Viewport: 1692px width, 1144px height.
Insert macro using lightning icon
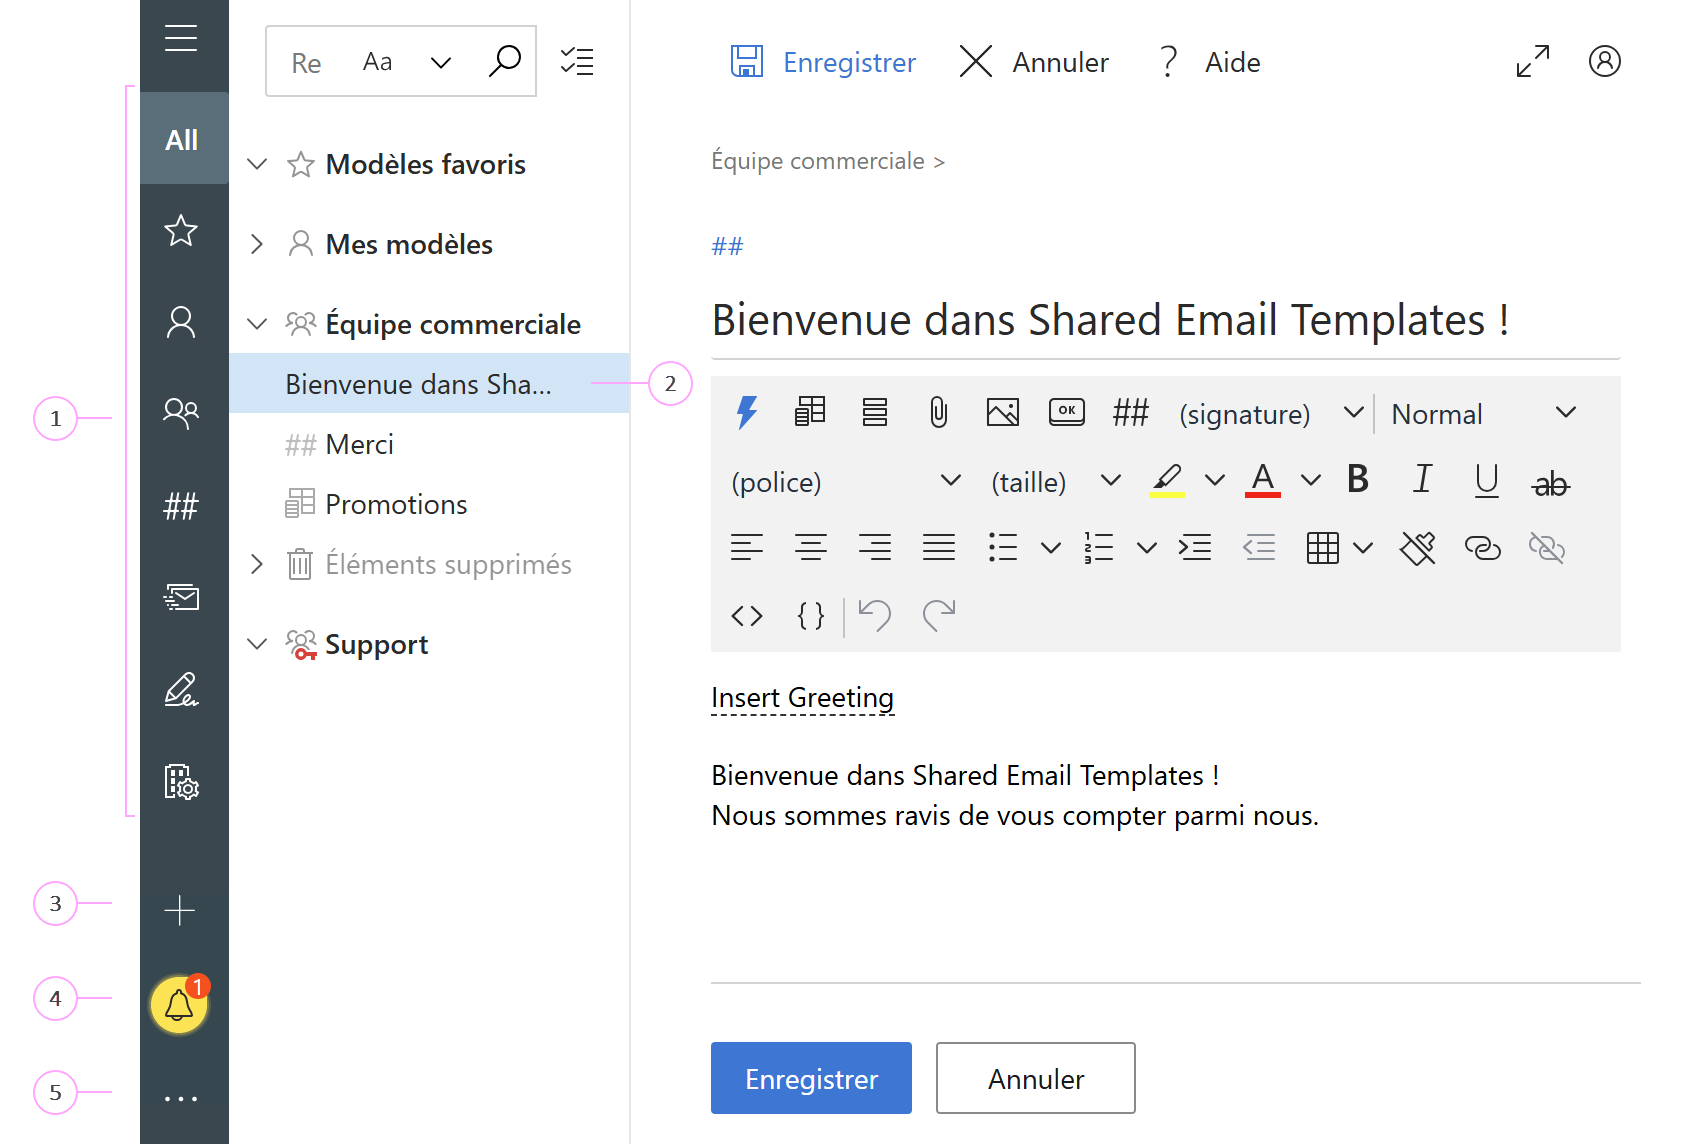[x=747, y=412]
